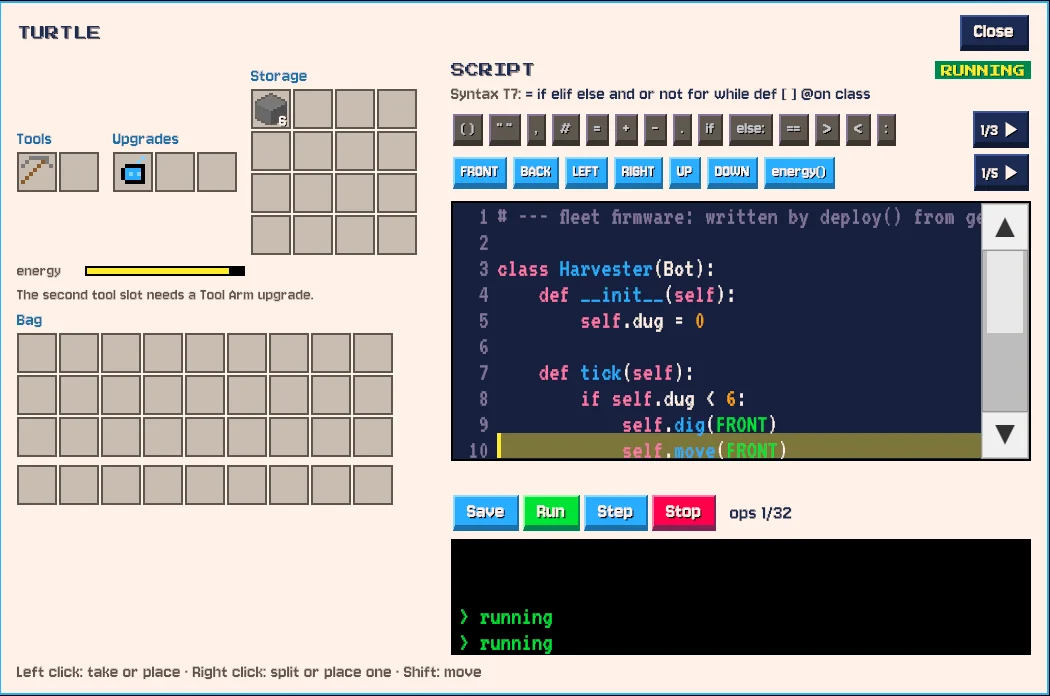Click the first empty Bag slot
The image size is (1050, 696).
coord(37,353)
